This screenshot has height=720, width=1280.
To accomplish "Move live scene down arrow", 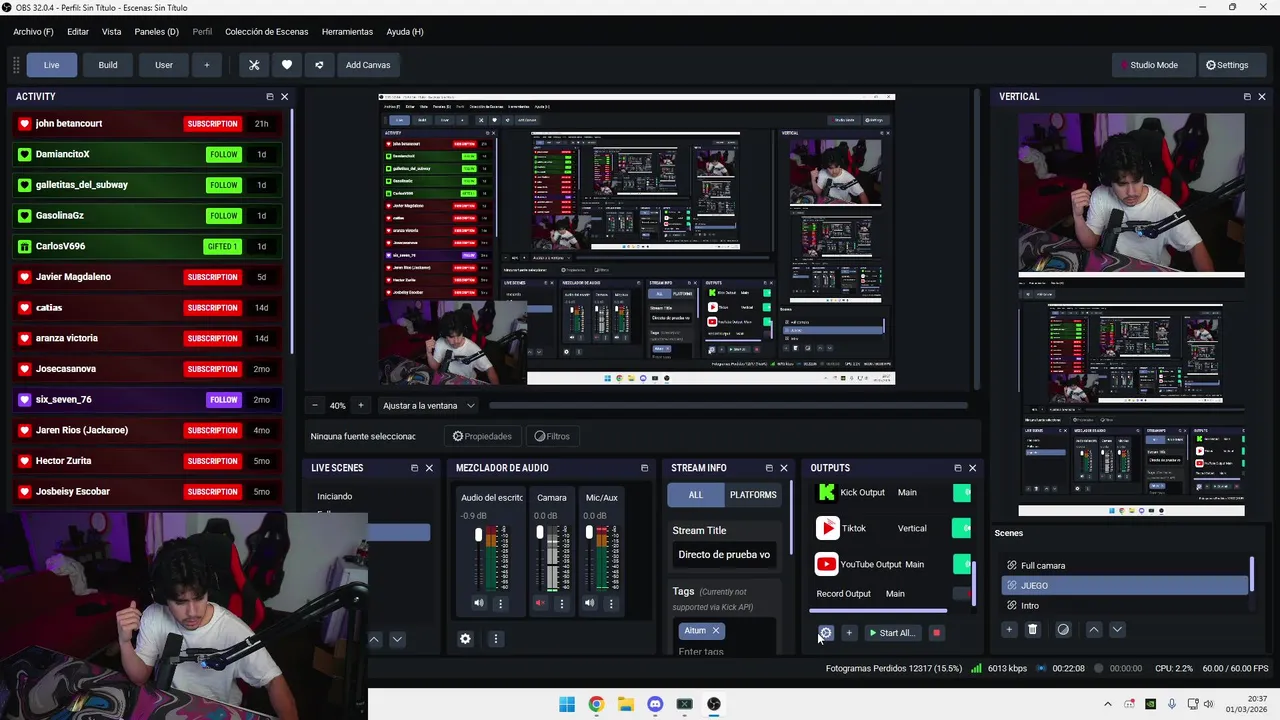I will pyautogui.click(x=397, y=639).
